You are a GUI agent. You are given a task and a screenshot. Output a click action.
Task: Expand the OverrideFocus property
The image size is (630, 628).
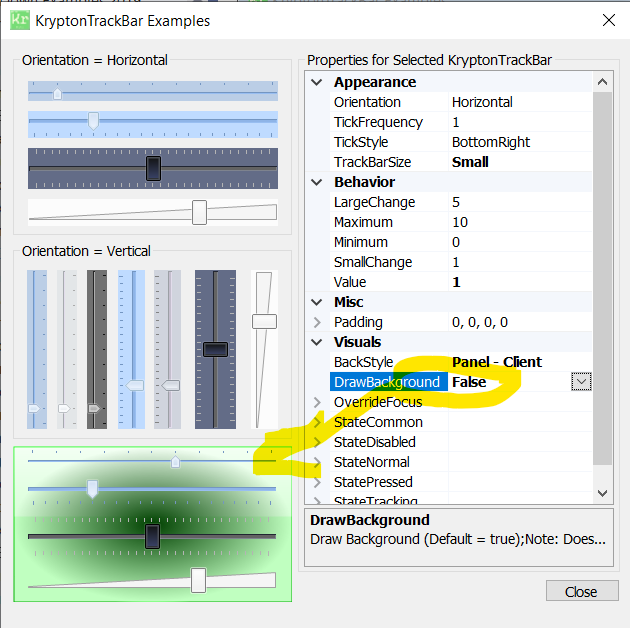317,402
